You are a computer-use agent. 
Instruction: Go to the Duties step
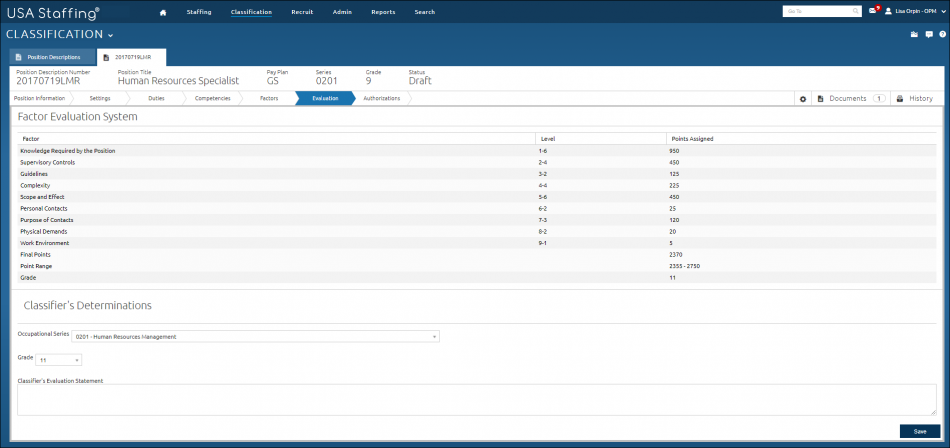coord(156,98)
